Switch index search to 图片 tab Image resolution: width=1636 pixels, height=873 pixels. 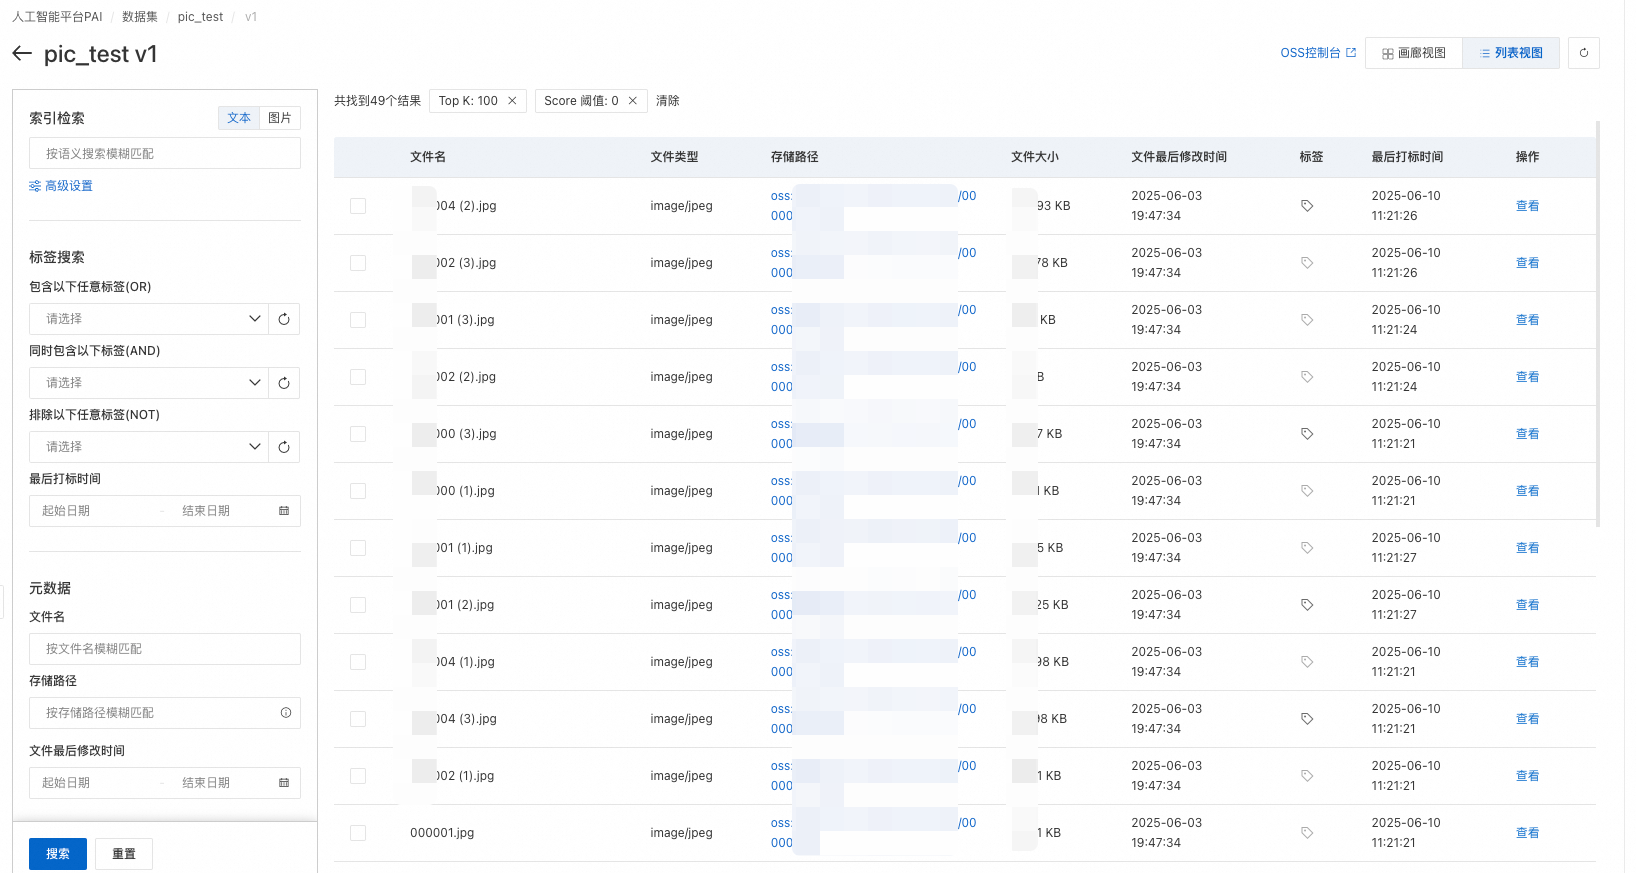coord(280,118)
